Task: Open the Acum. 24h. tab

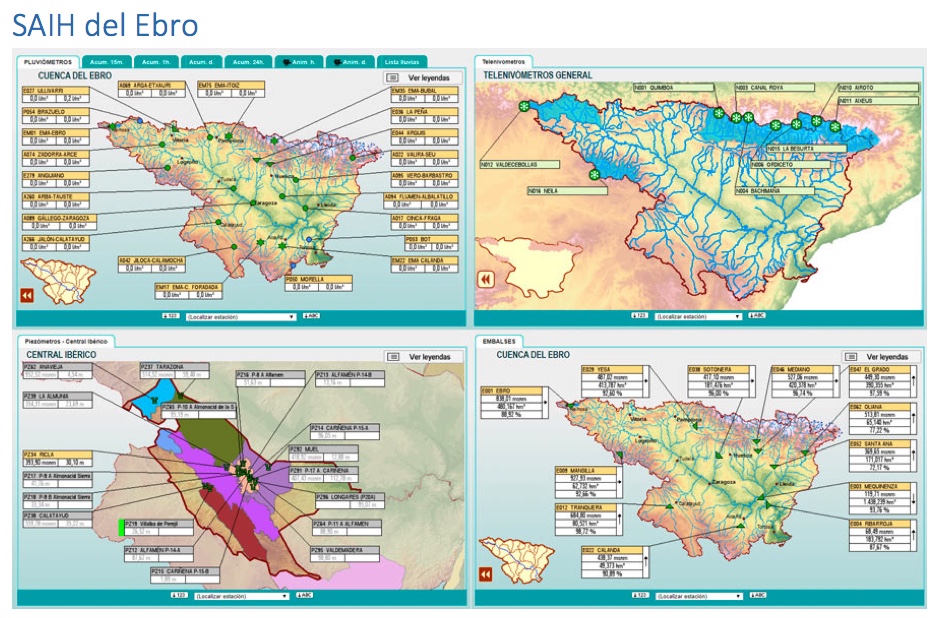Action: coord(248,62)
